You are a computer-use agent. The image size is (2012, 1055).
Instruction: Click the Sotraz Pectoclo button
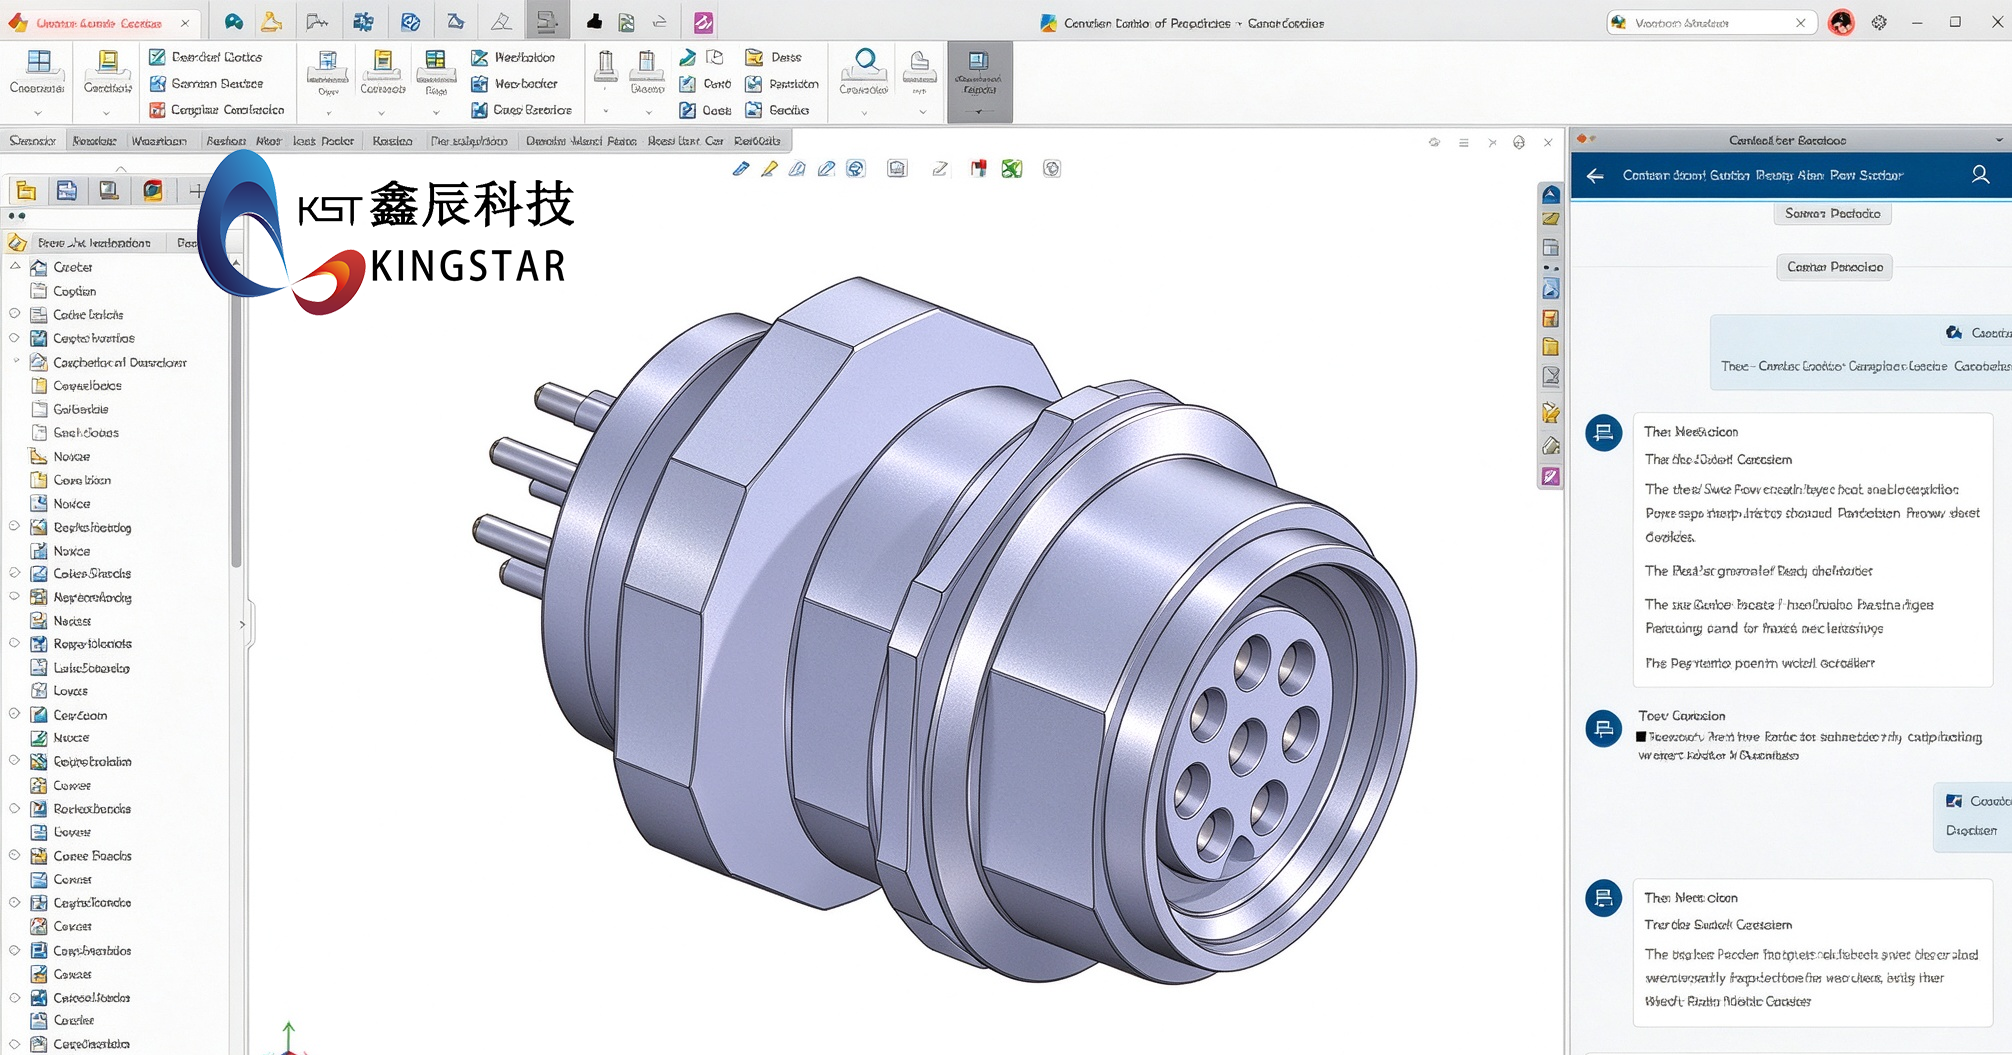click(1833, 213)
